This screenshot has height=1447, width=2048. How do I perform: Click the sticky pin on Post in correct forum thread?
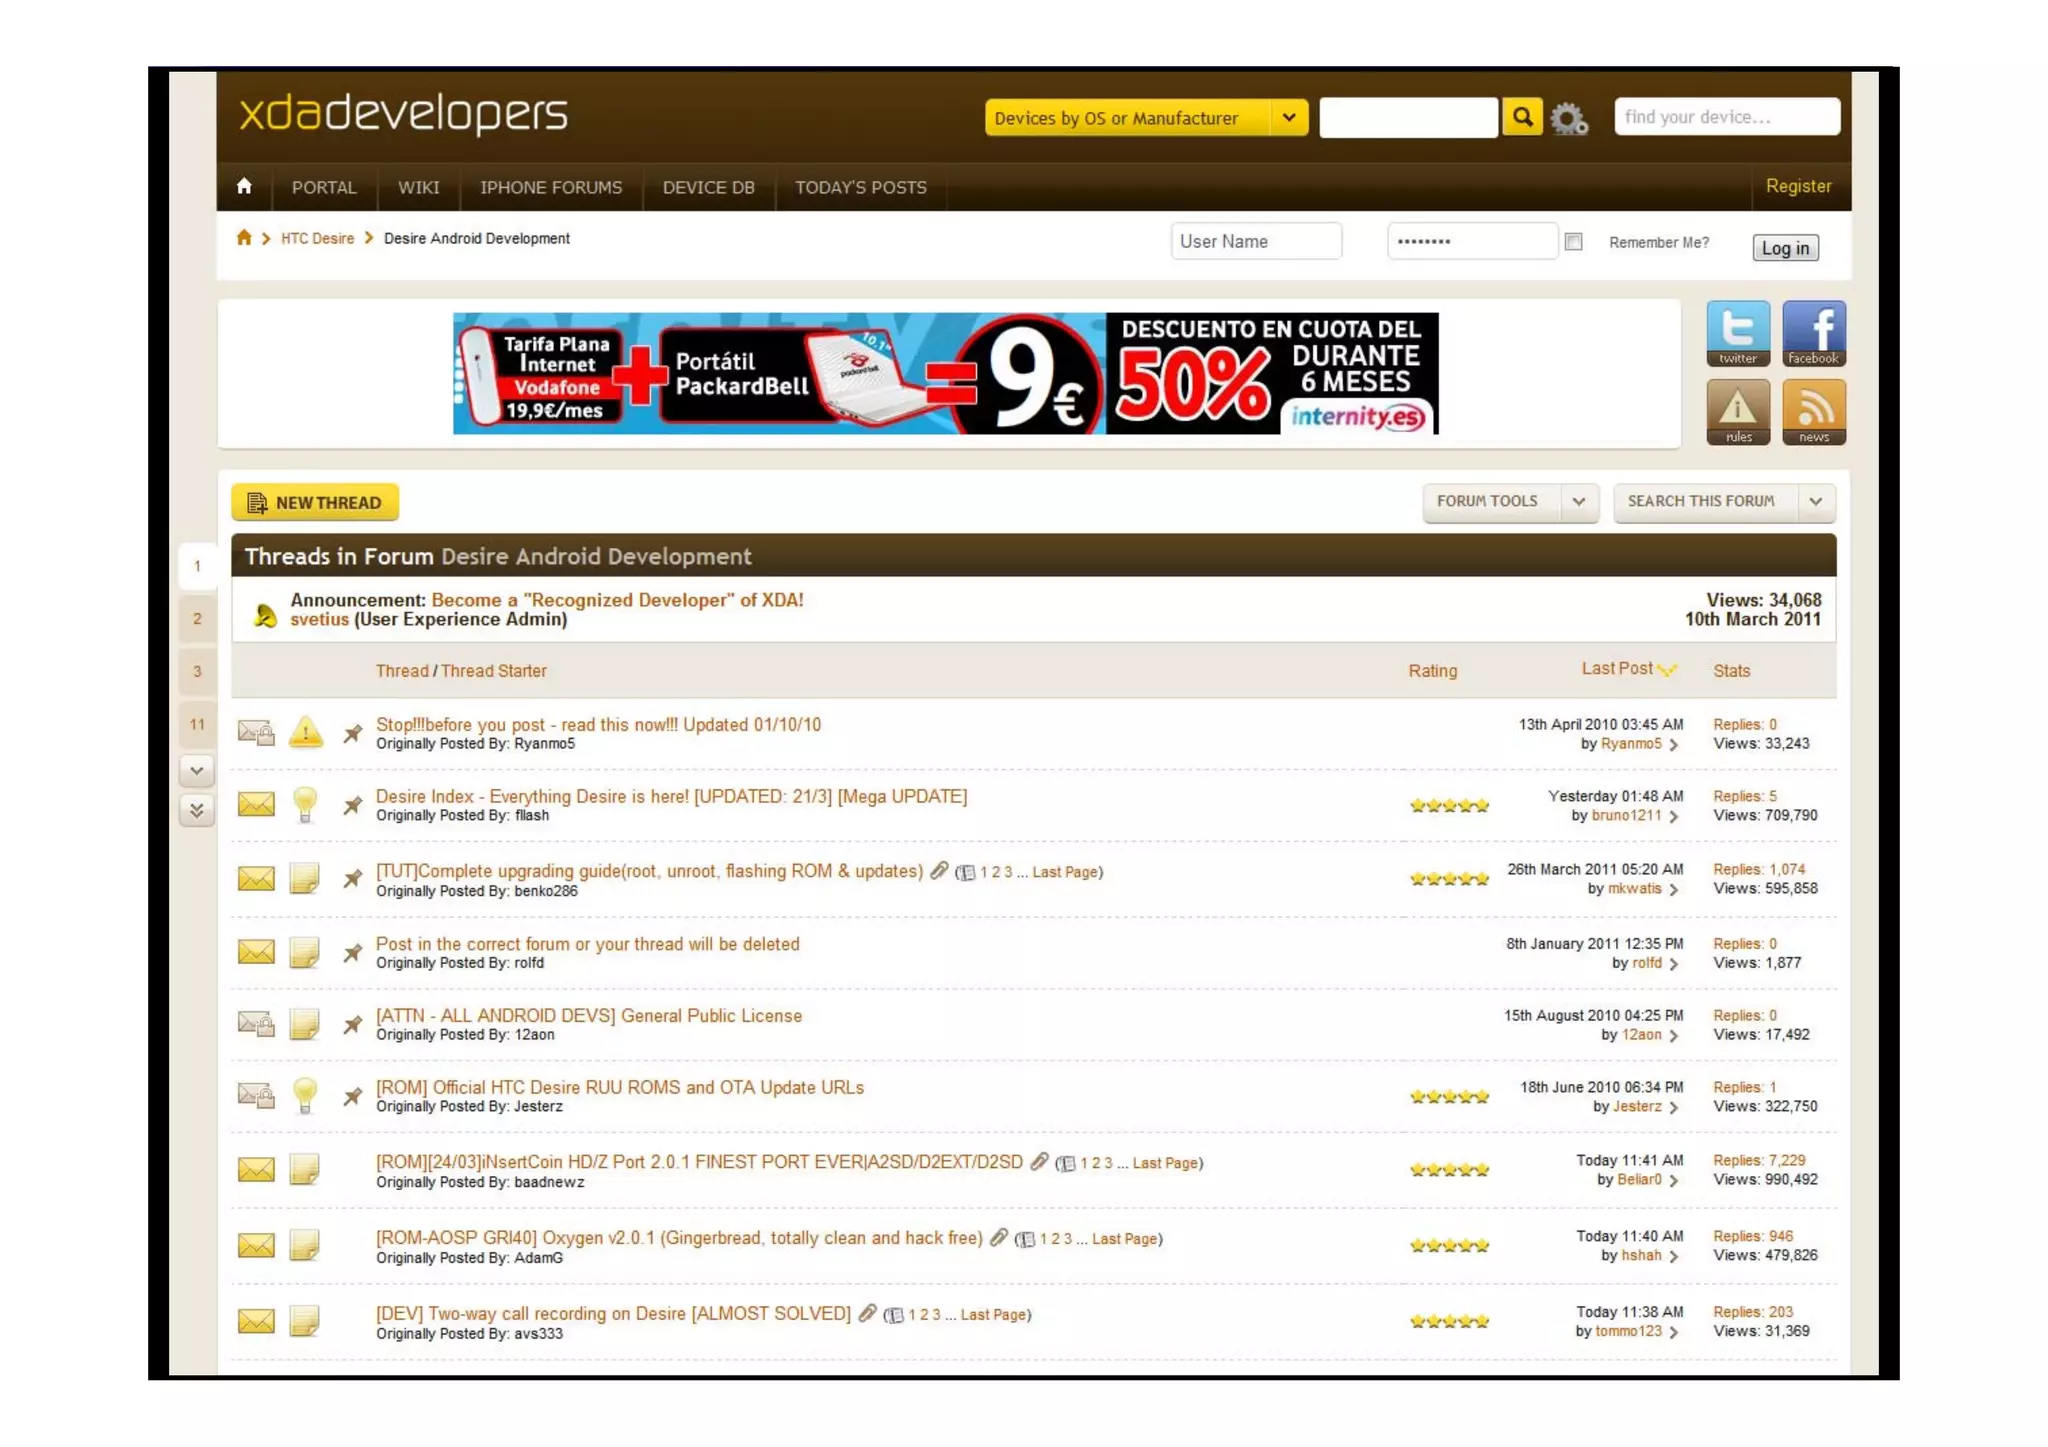[x=352, y=952]
